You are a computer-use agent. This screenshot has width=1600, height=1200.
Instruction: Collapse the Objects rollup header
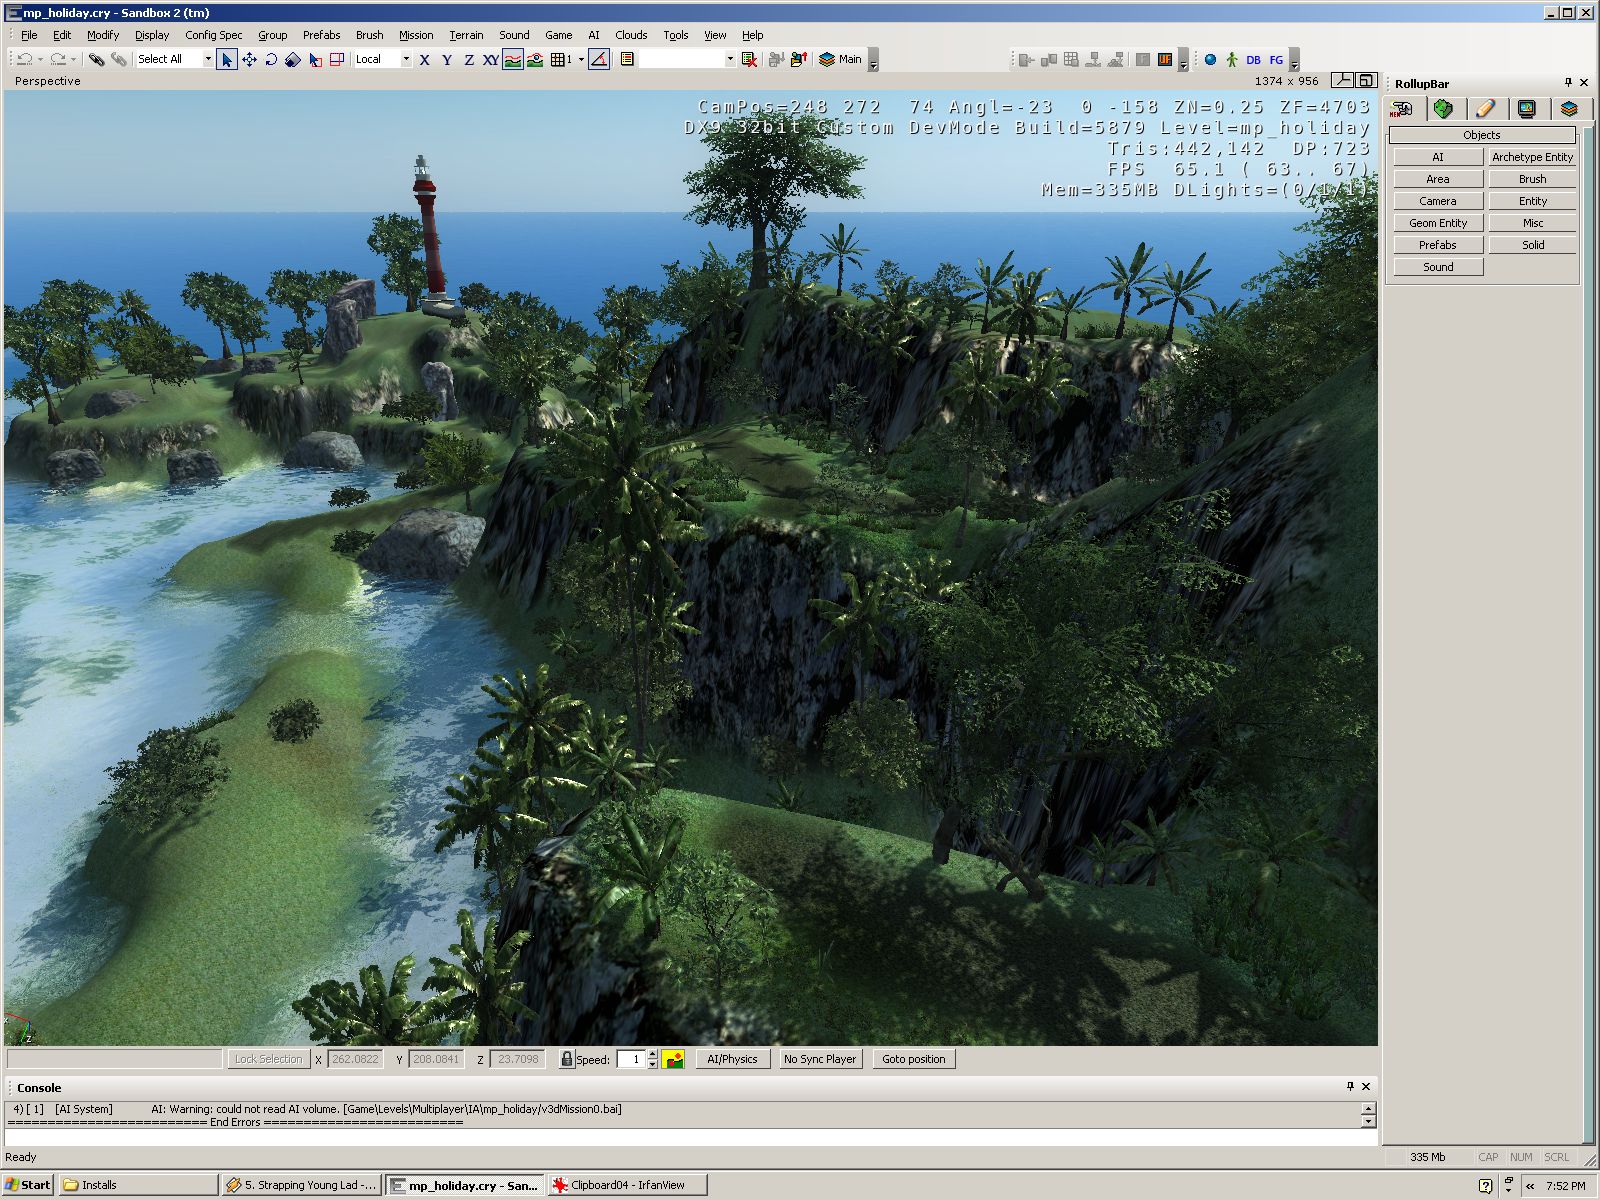pos(1482,135)
